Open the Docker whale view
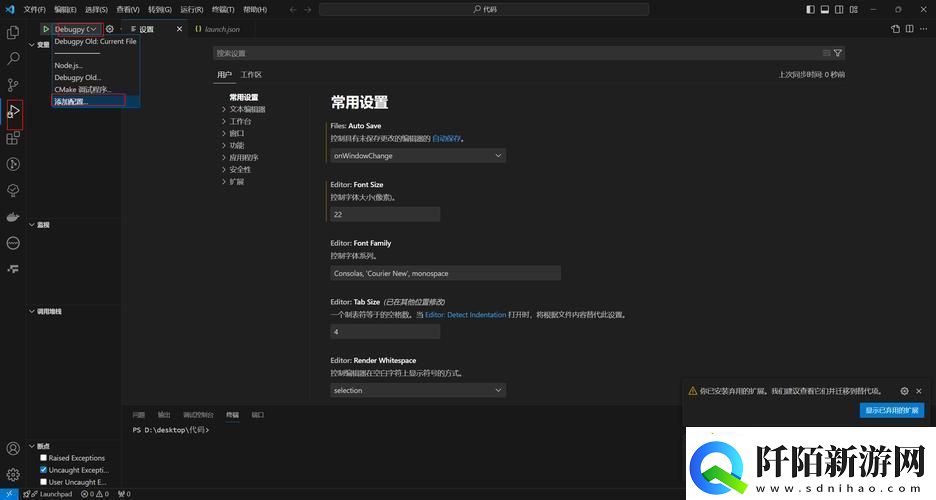936x500 pixels. tap(13, 217)
